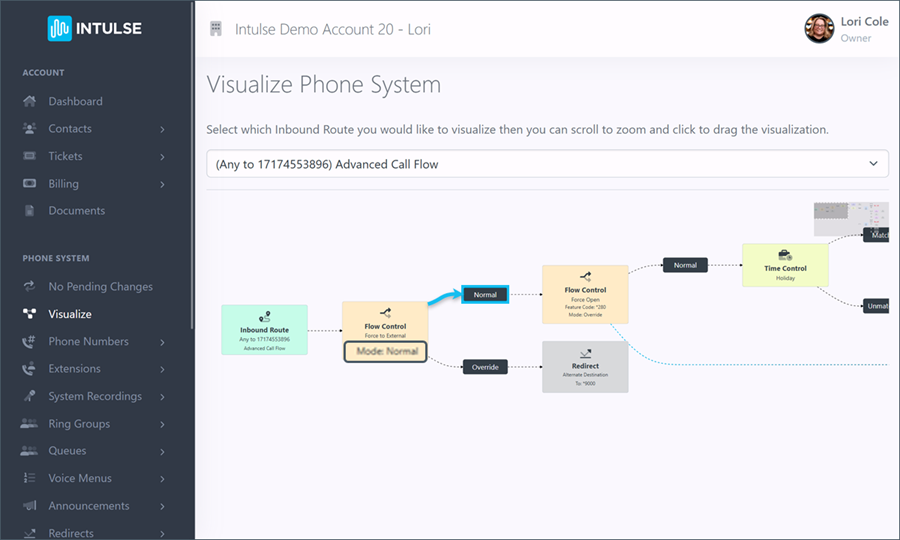Image resolution: width=900 pixels, height=540 pixels.
Task: Expand the Contacts submenu chevron
Action: pyautogui.click(x=162, y=129)
